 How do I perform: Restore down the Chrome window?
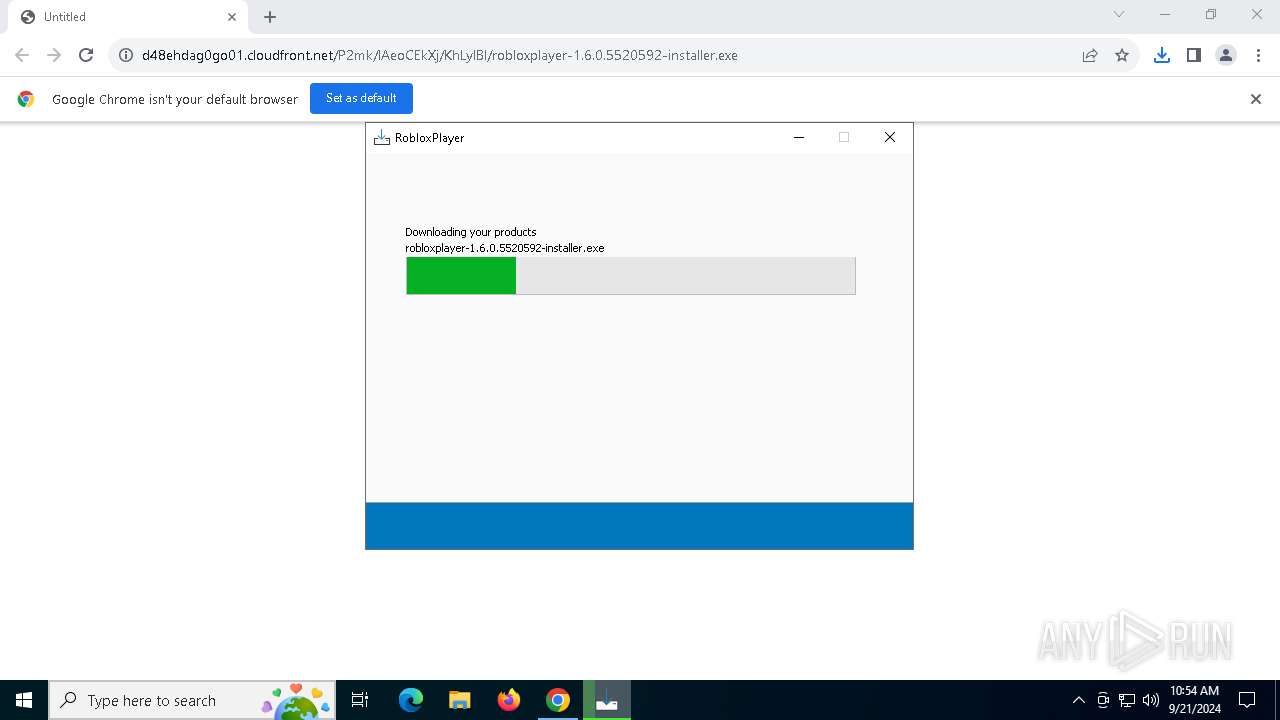point(1211,14)
